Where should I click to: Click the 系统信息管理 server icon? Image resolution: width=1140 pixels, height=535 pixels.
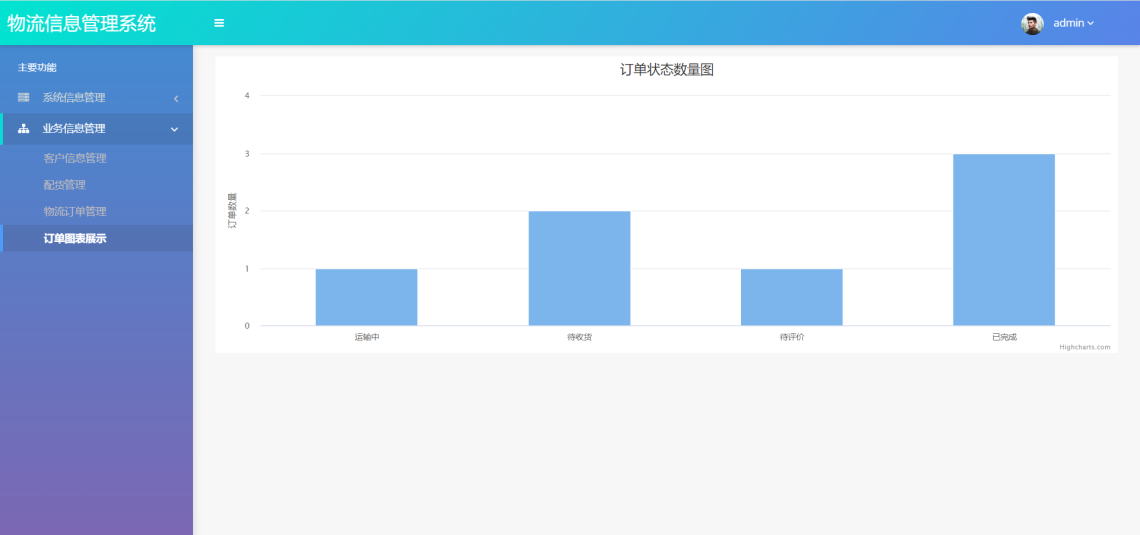tap(23, 97)
